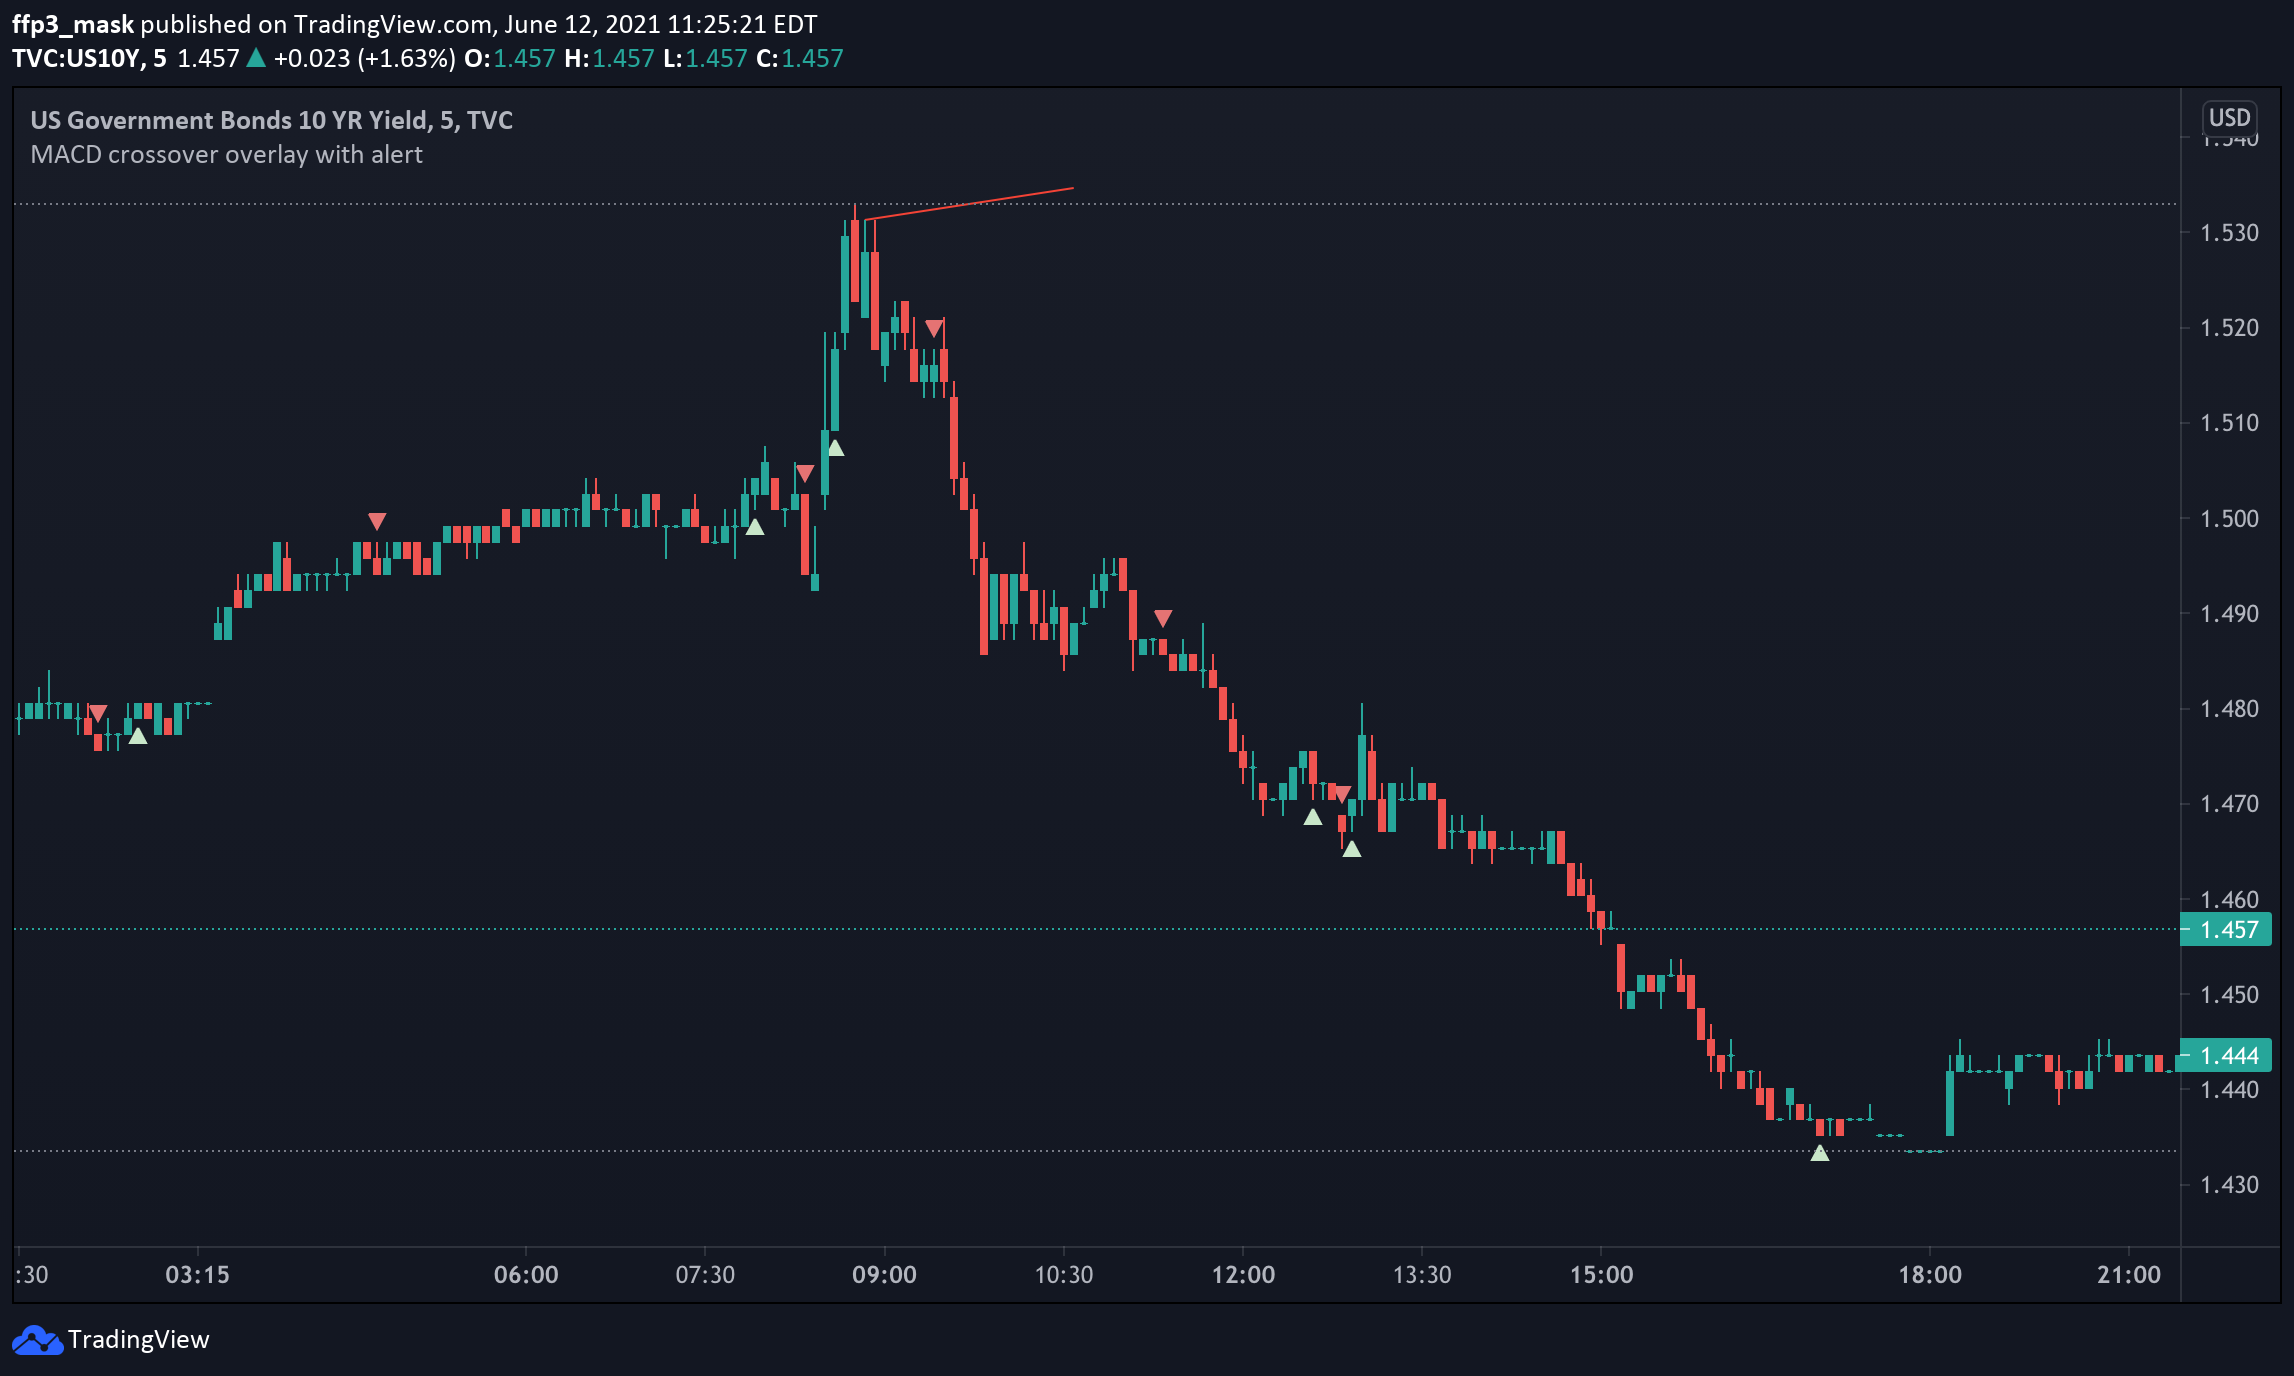Click the open value O:1.457
Viewport: 2294px width, 1376px height.
(510, 58)
